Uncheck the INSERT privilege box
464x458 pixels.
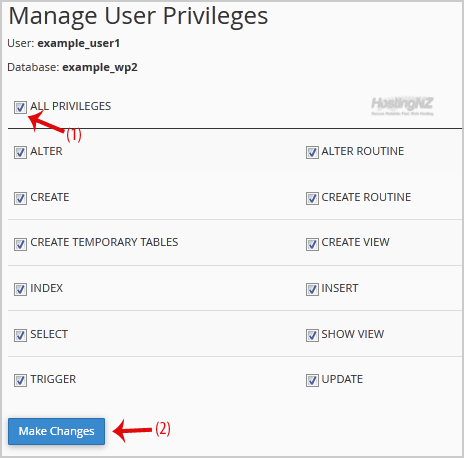pos(312,289)
